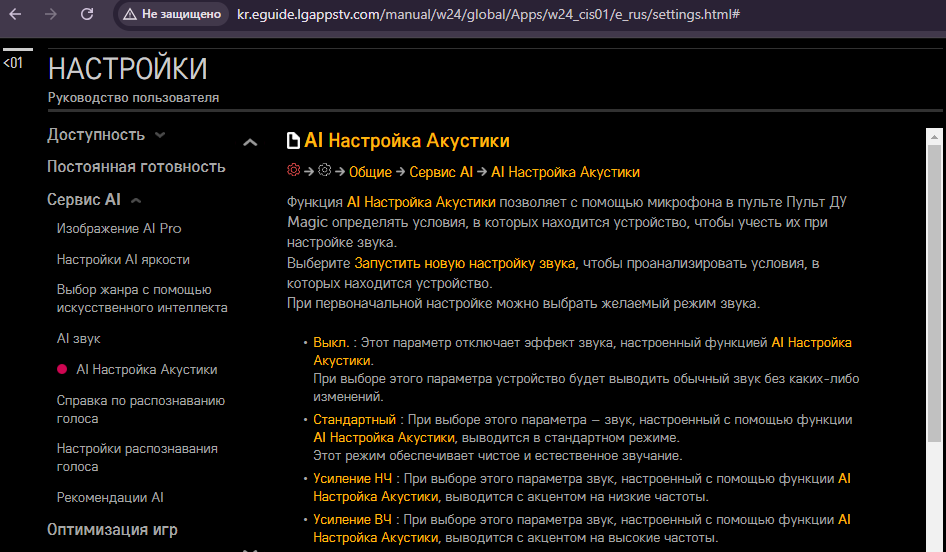Go back via the '<01' chapter icon
946x552 pixels.
pyautogui.click(x=13, y=63)
